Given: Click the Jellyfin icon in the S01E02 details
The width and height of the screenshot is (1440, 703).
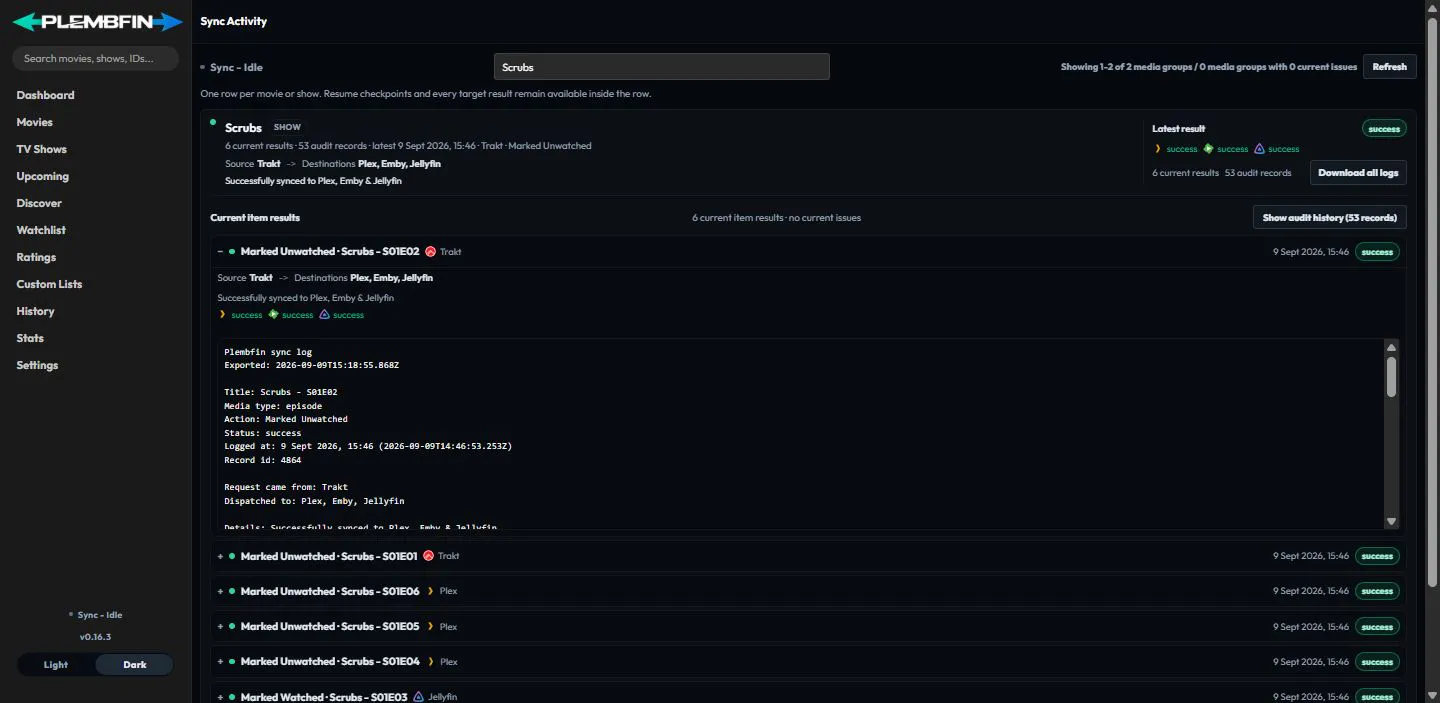Looking at the screenshot, I should tap(324, 315).
